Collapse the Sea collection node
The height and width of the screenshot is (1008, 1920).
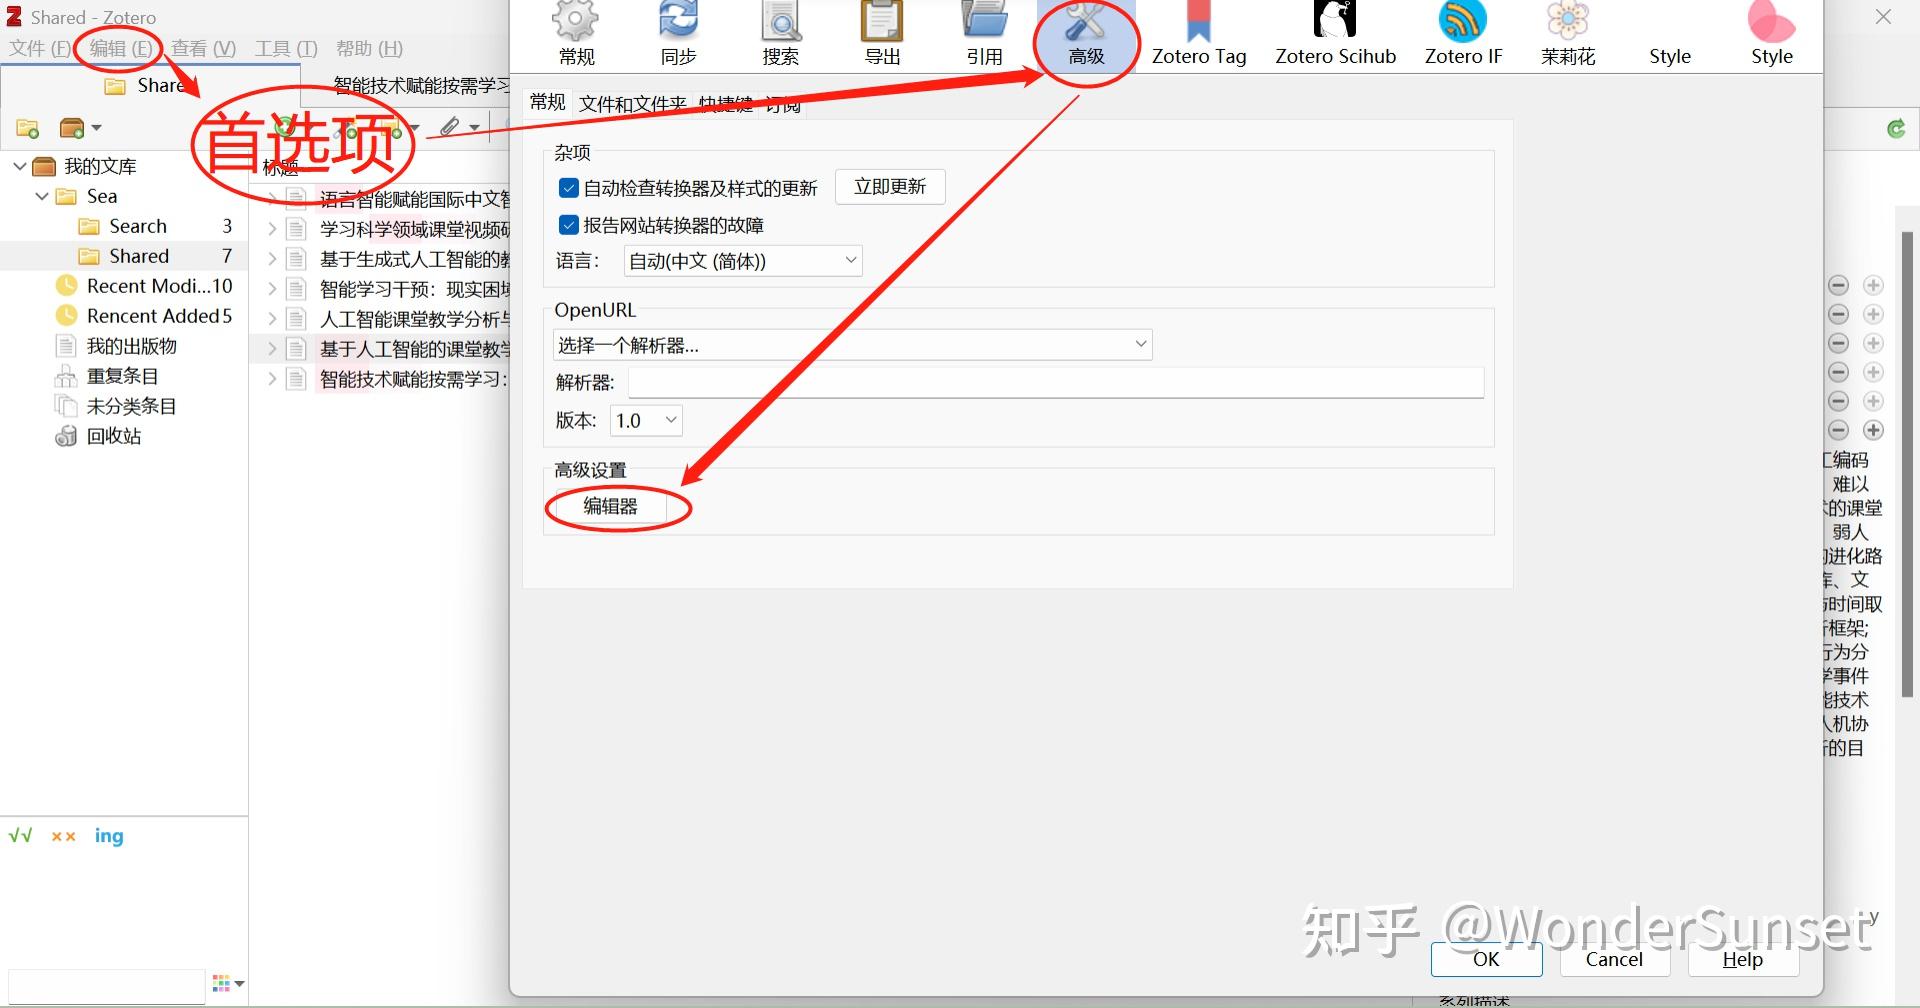[x=42, y=196]
